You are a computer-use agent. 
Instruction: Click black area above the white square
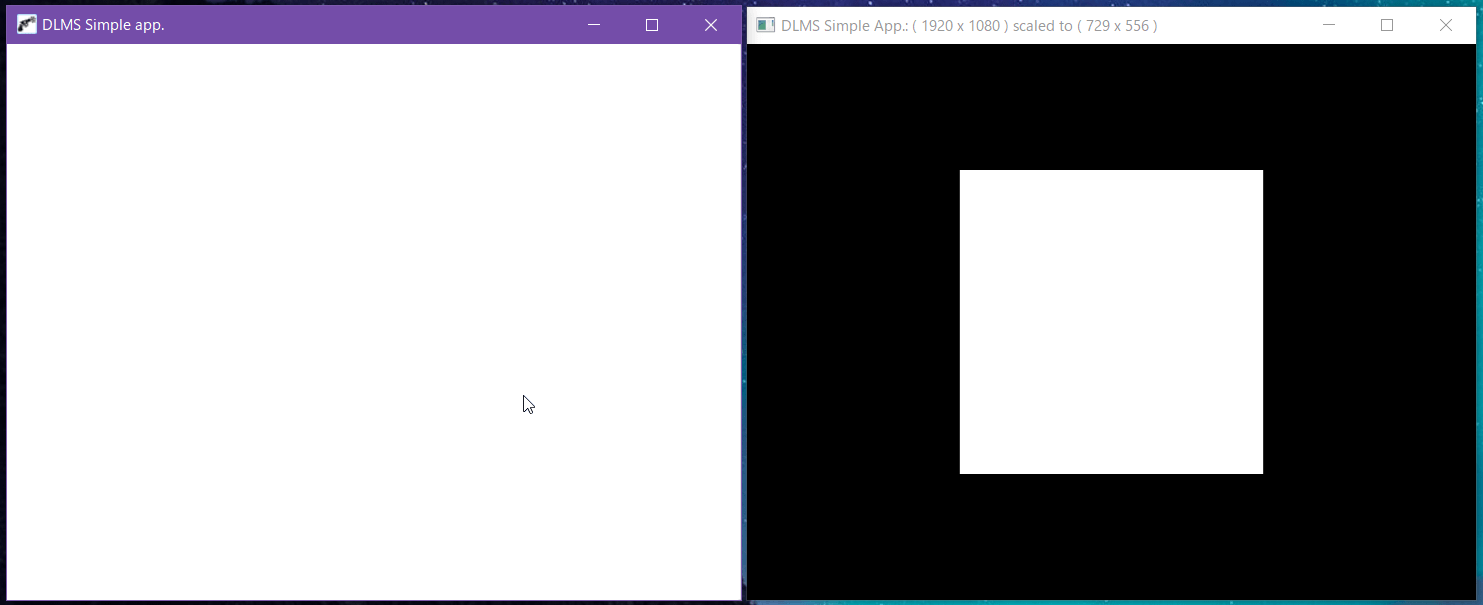coord(1111,106)
